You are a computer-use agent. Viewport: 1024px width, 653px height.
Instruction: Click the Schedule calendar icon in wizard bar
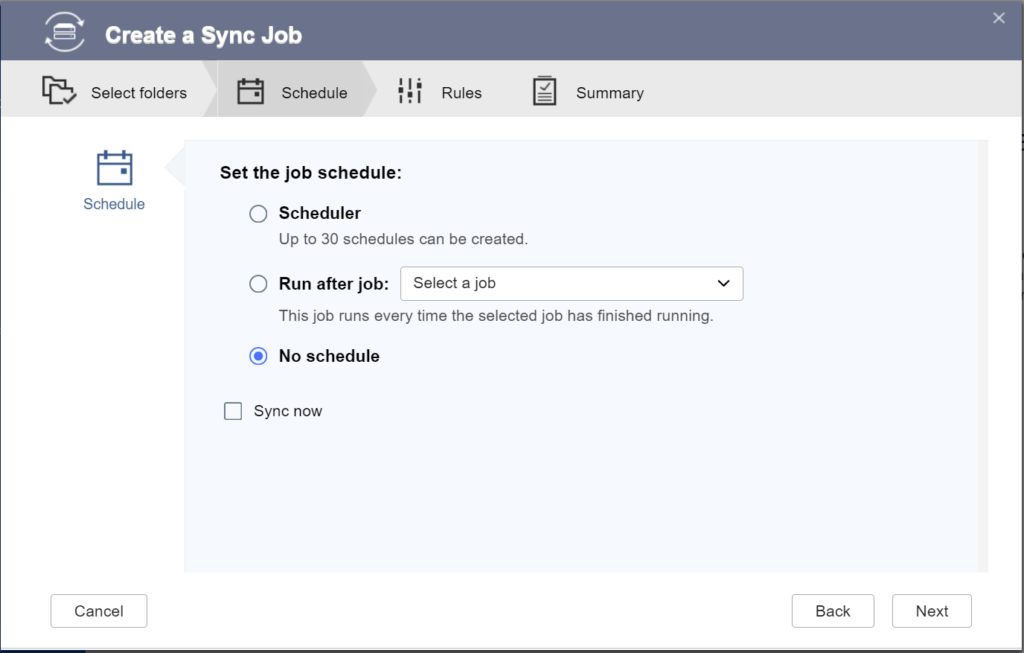click(250, 92)
